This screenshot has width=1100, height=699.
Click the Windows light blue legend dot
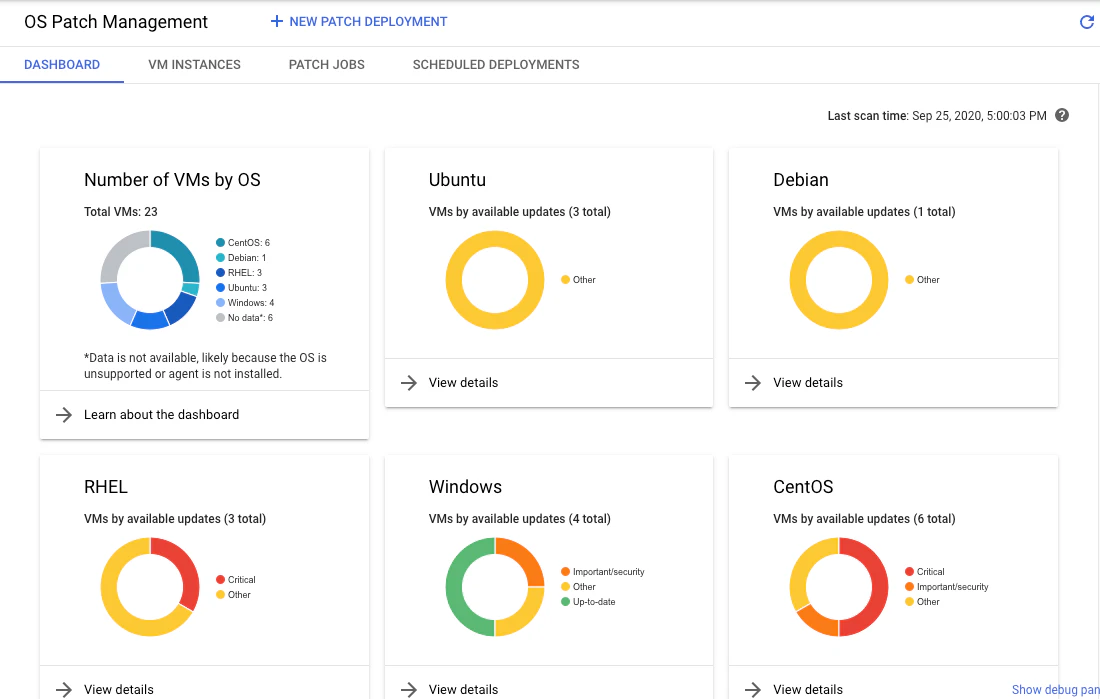pyautogui.click(x=220, y=303)
